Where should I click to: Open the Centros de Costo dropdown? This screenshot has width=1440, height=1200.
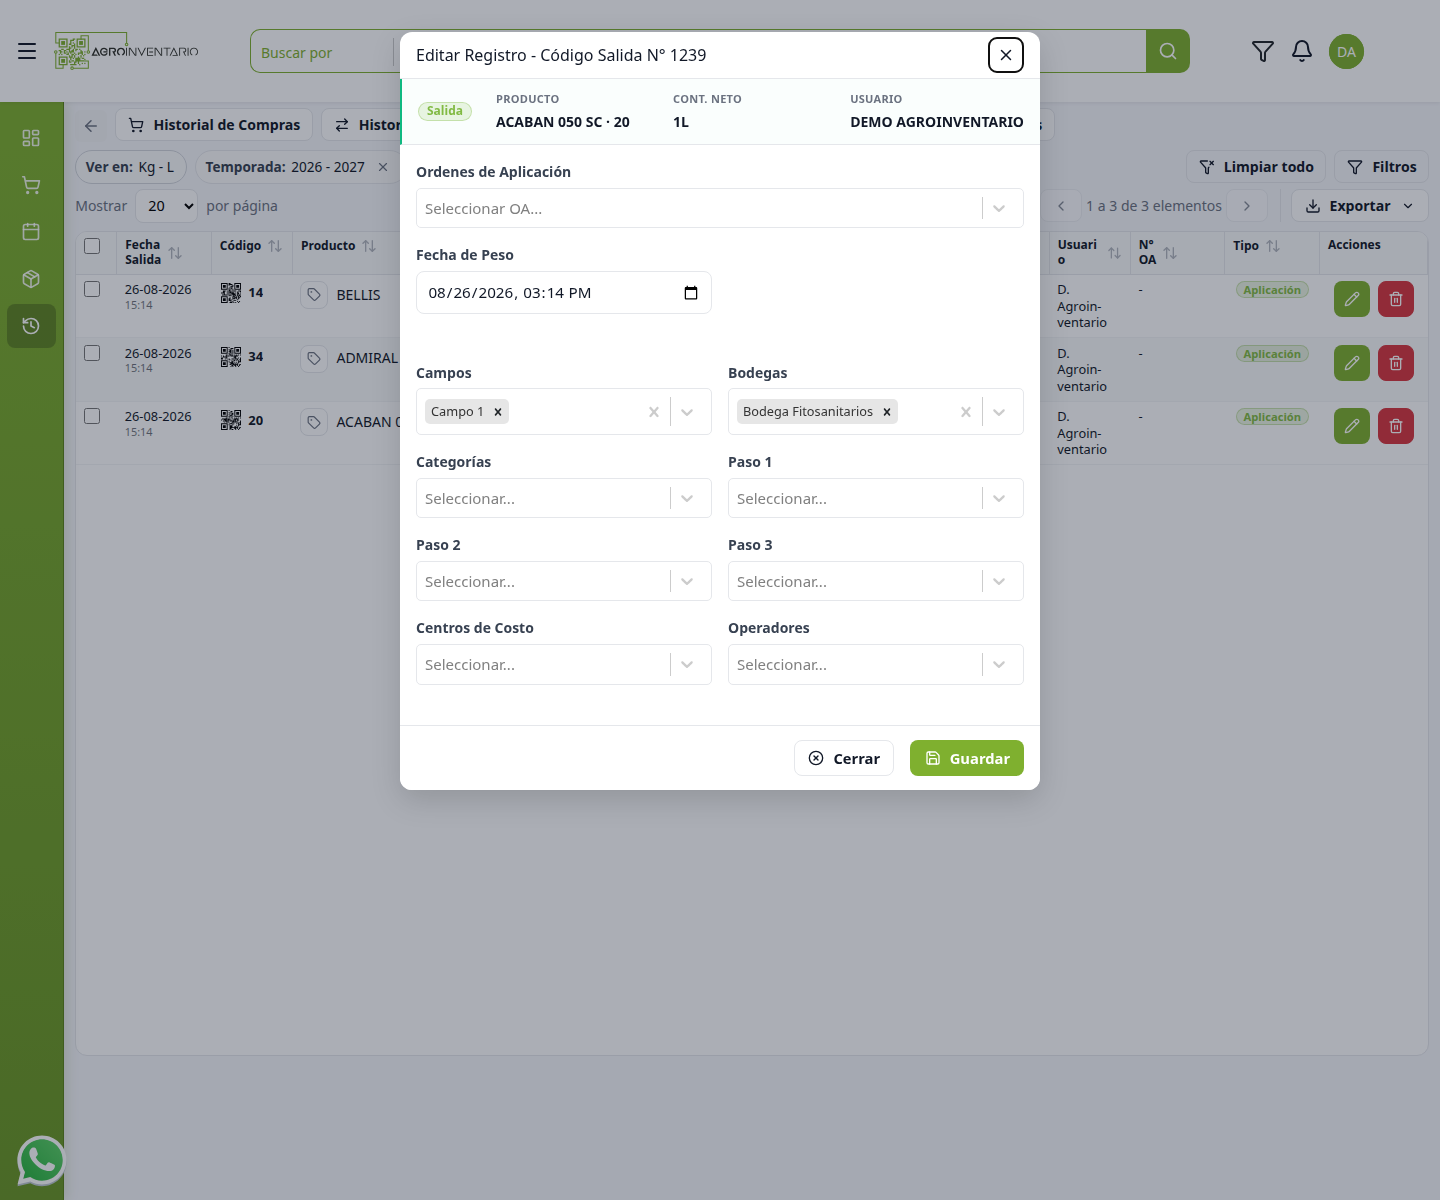[x=564, y=664]
